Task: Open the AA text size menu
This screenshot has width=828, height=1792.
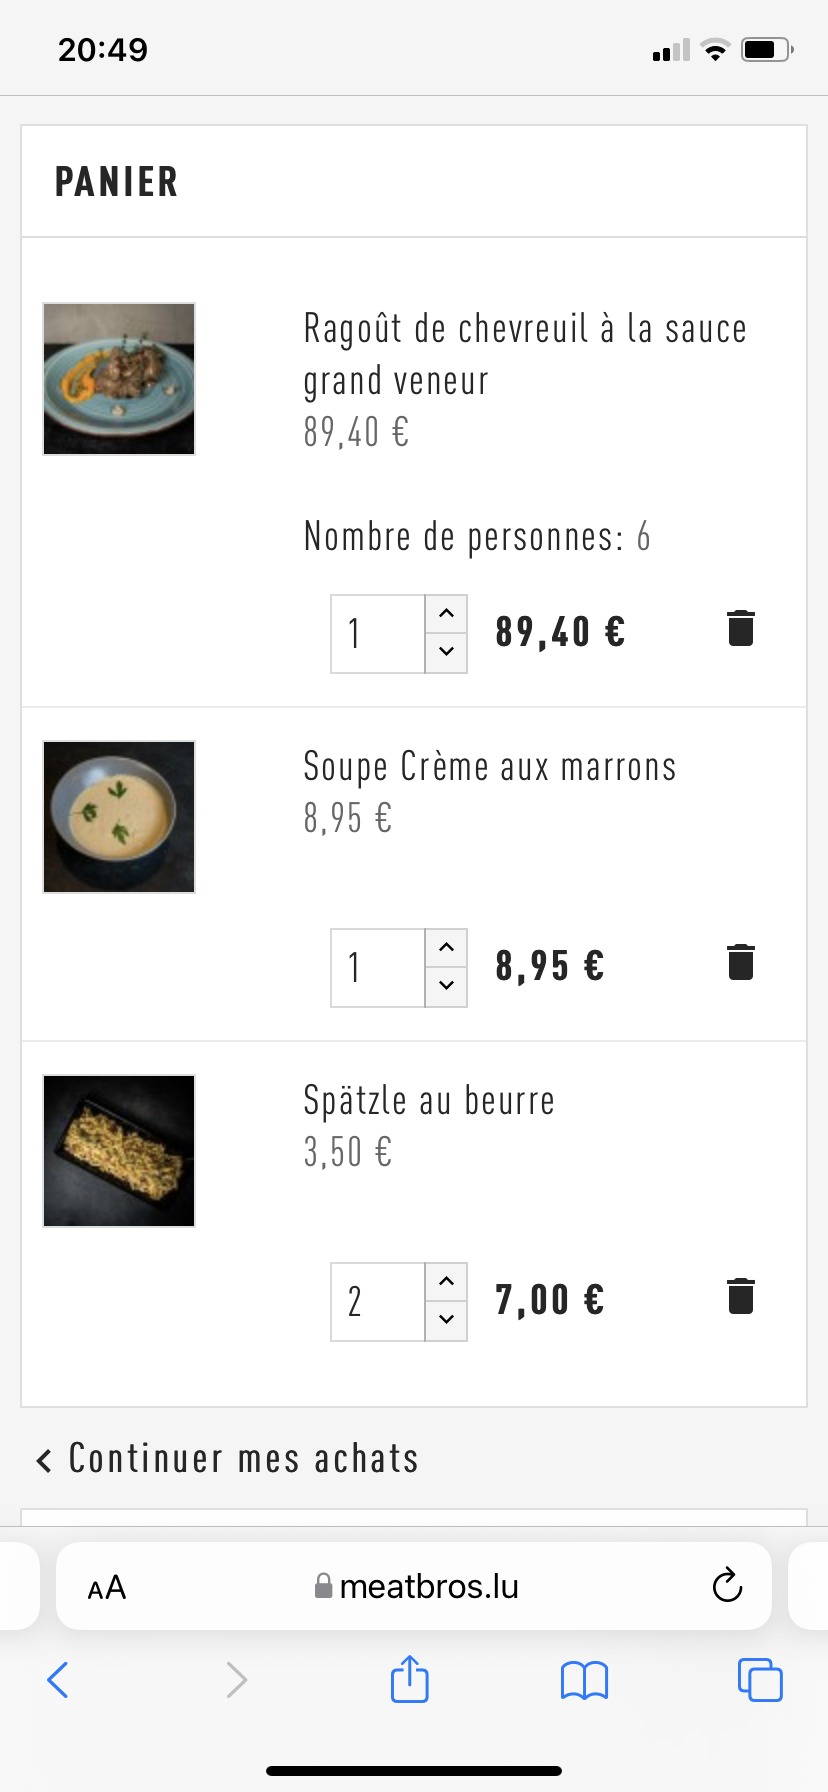Action: (x=107, y=1587)
